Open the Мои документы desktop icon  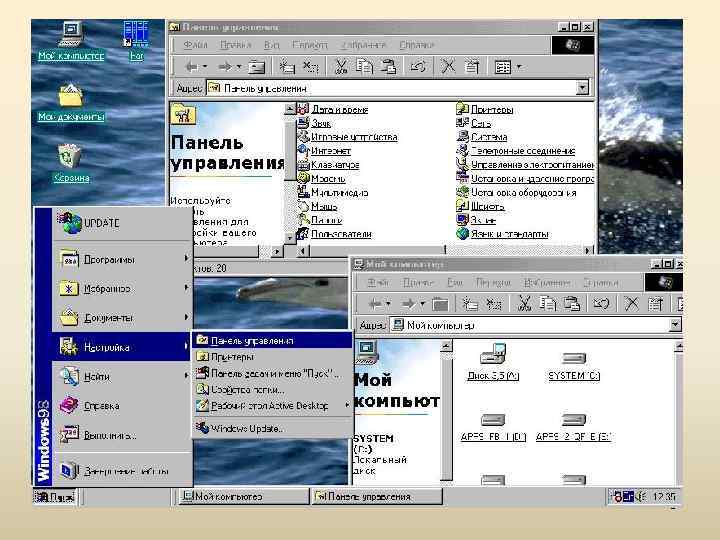click(71, 102)
